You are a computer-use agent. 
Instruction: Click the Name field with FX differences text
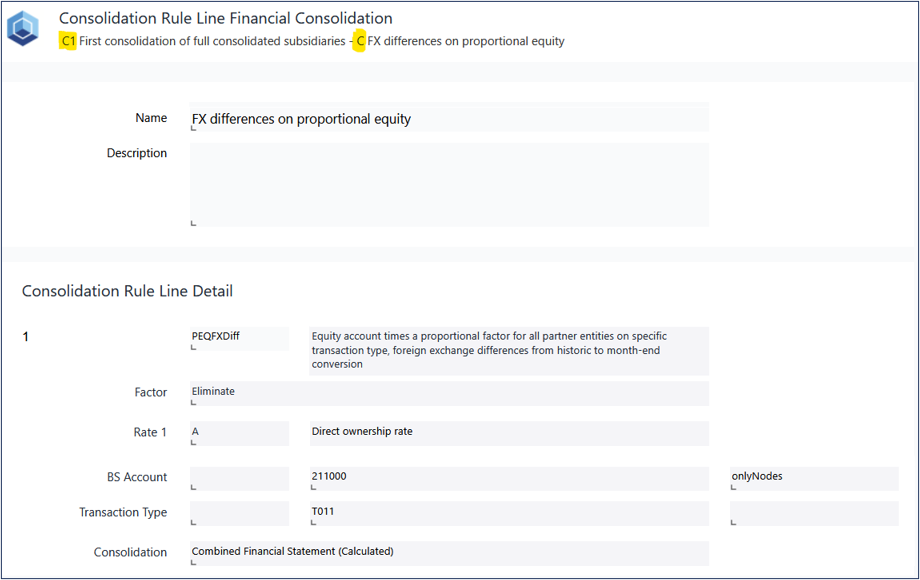tap(448, 118)
